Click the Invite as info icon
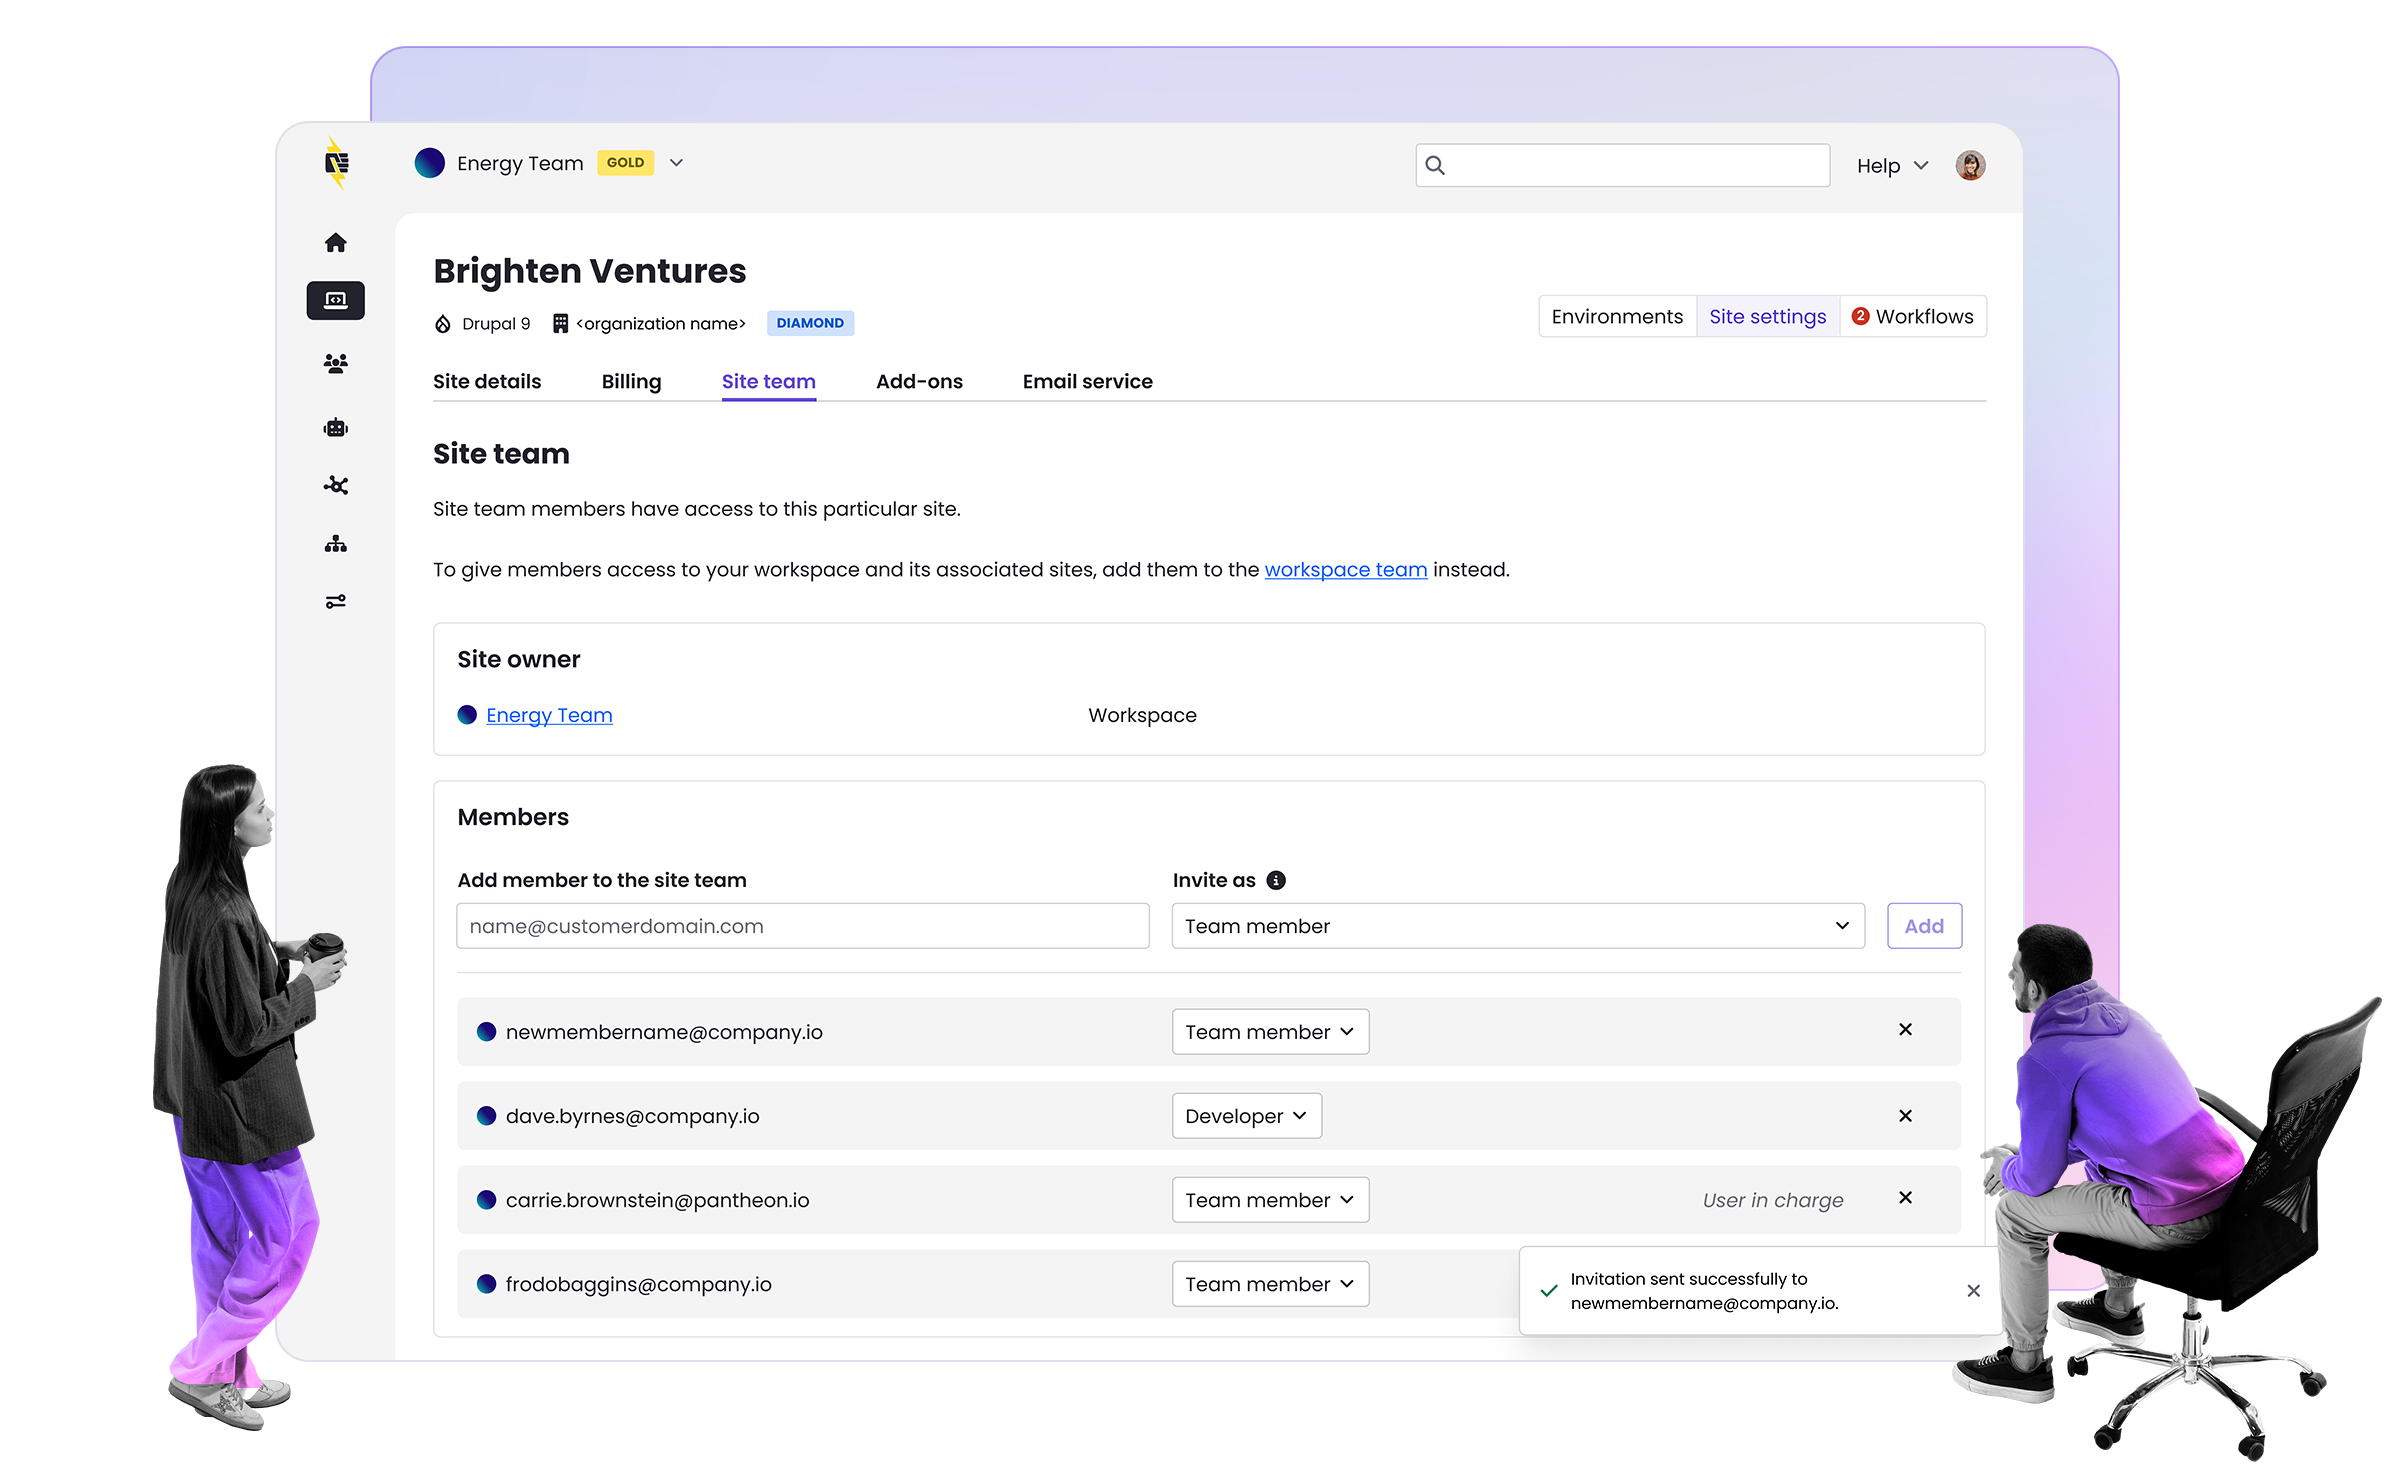The width and height of the screenshot is (2400, 1483). tap(1276, 880)
